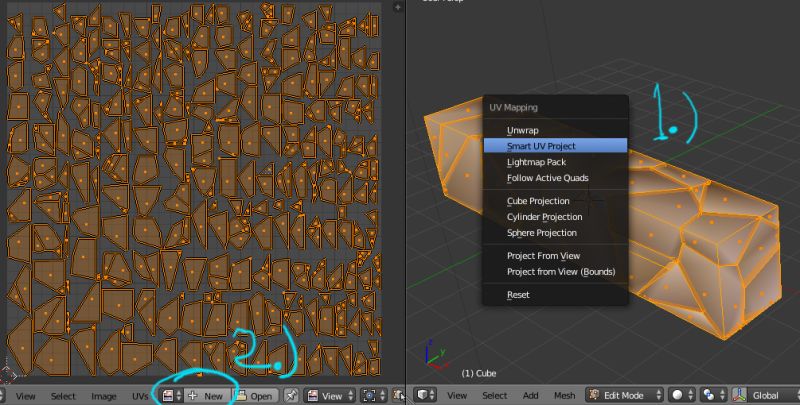Choose Project From View entry
This screenshot has height=405, width=800.
coord(555,256)
